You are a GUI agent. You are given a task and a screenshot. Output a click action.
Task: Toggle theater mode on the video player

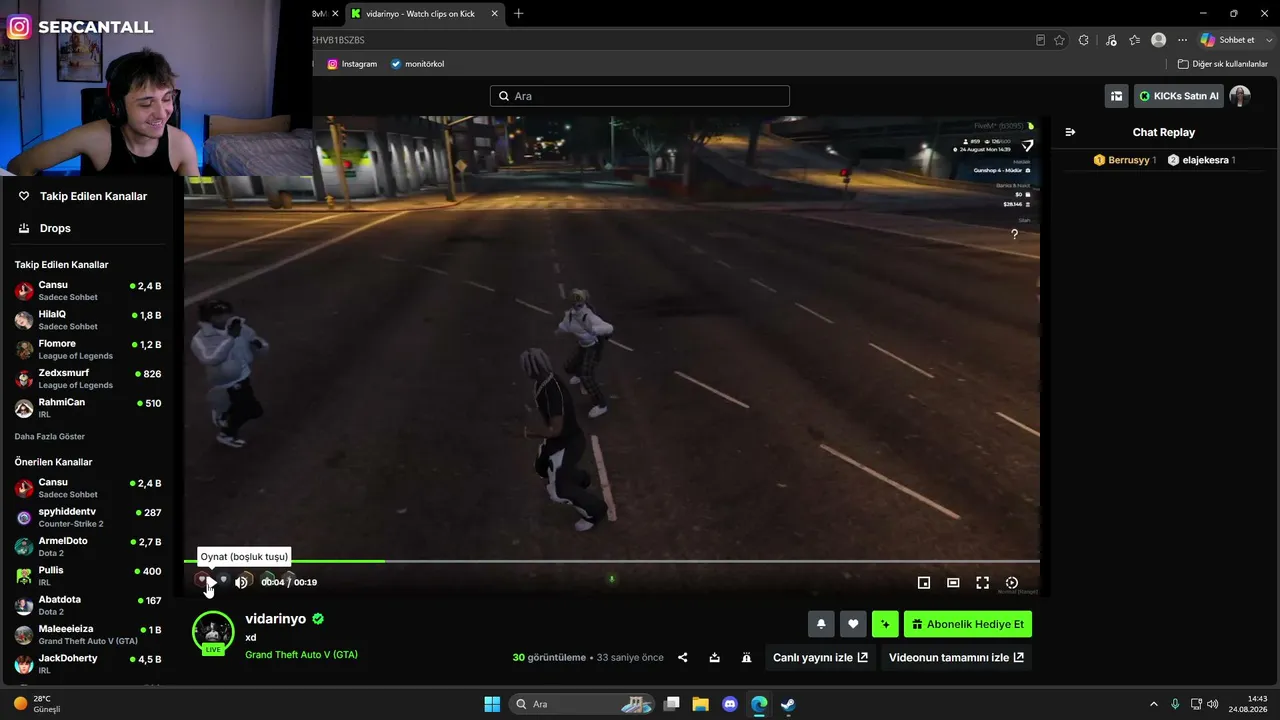[953, 582]
